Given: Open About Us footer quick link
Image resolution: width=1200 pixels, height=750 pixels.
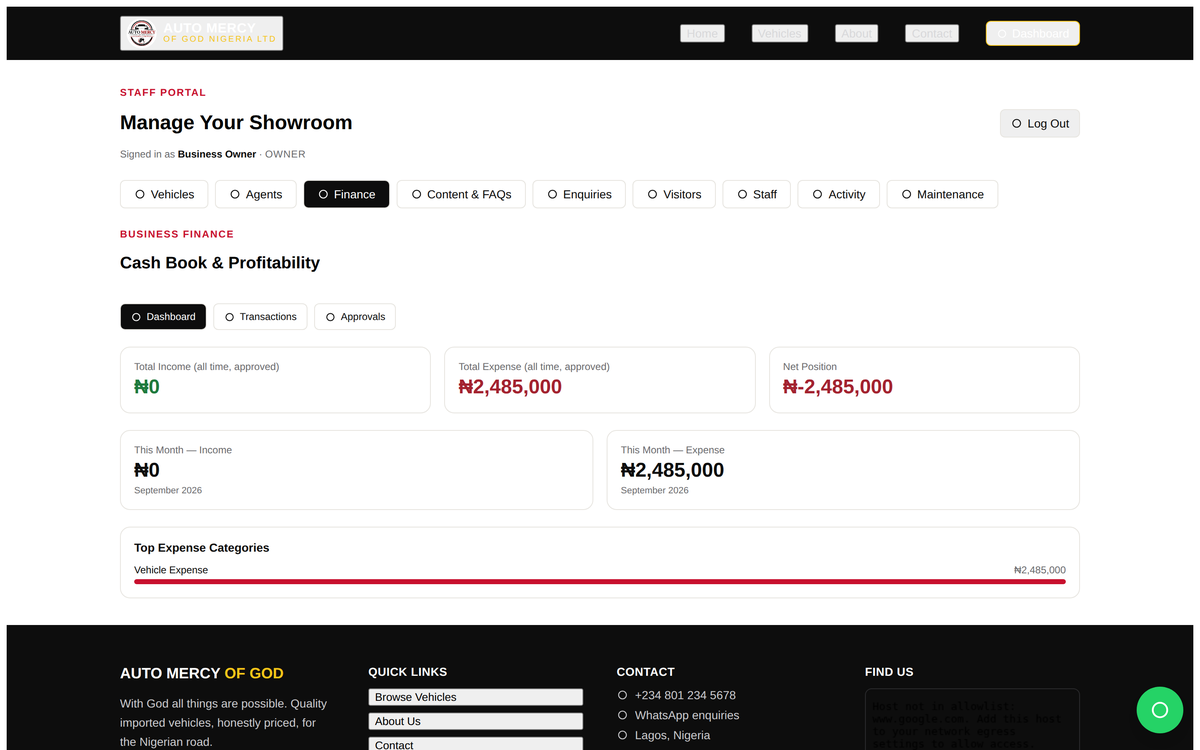Looking at the screenshot, I should [475, 721].
